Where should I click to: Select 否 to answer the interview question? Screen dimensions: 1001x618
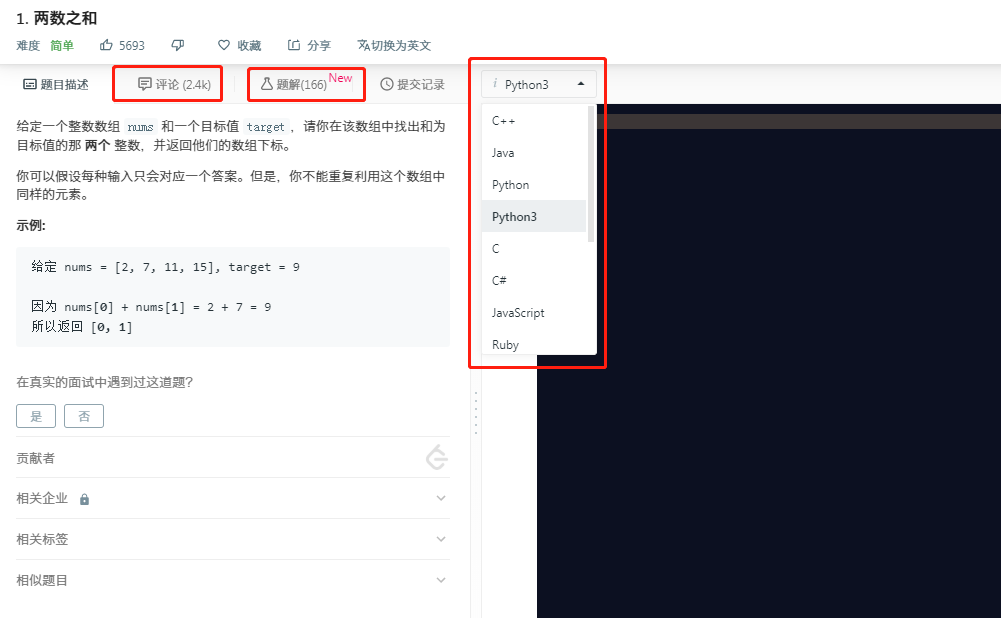(x=84, y=415)
